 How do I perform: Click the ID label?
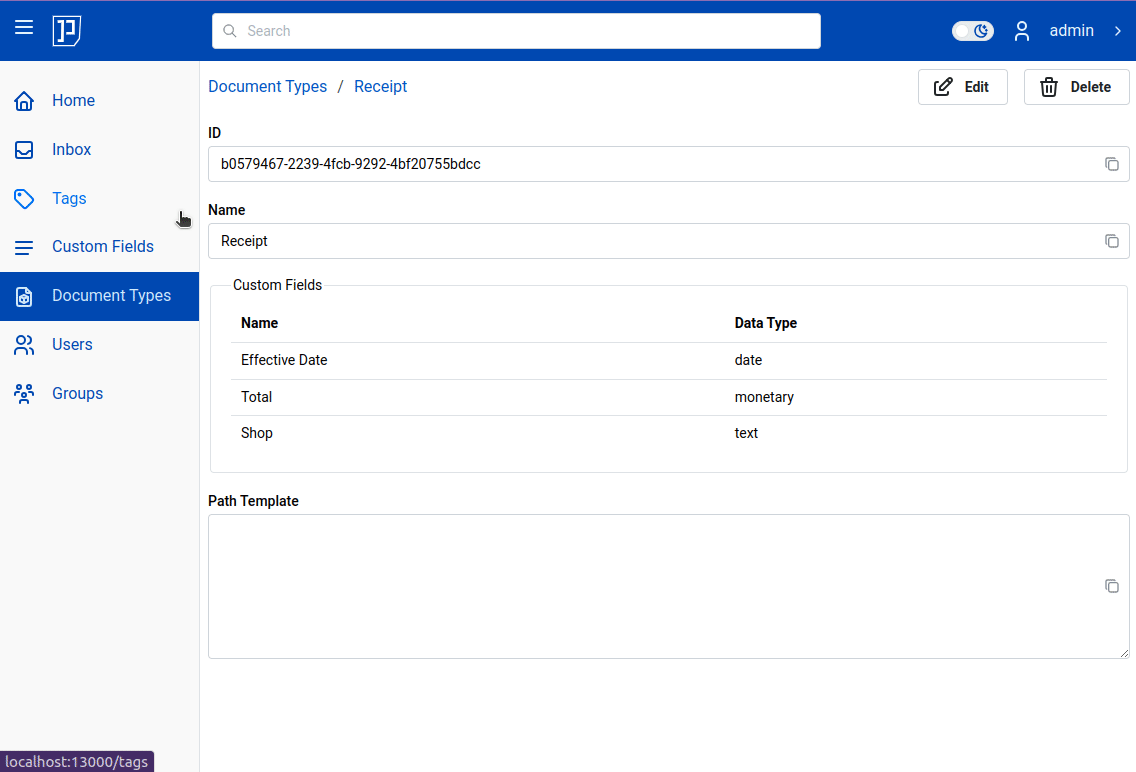(x=214, y=133)
